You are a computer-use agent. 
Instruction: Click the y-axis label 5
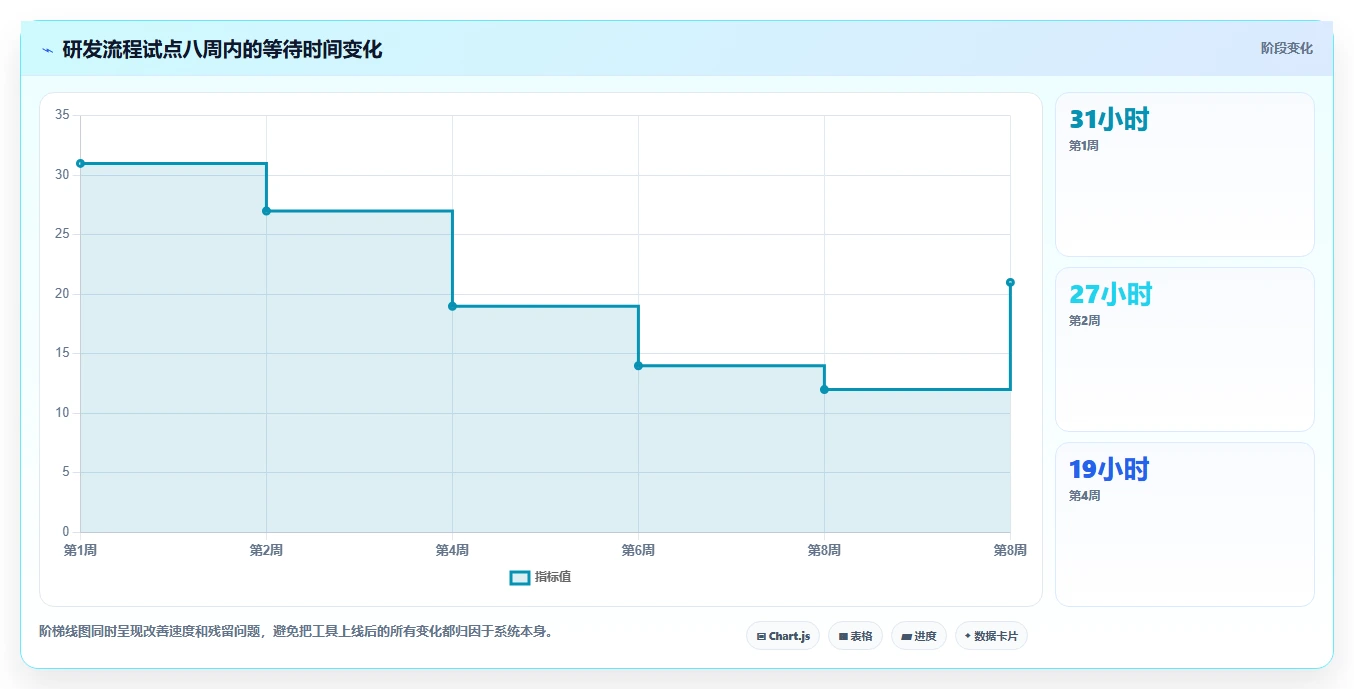(66, 472)
